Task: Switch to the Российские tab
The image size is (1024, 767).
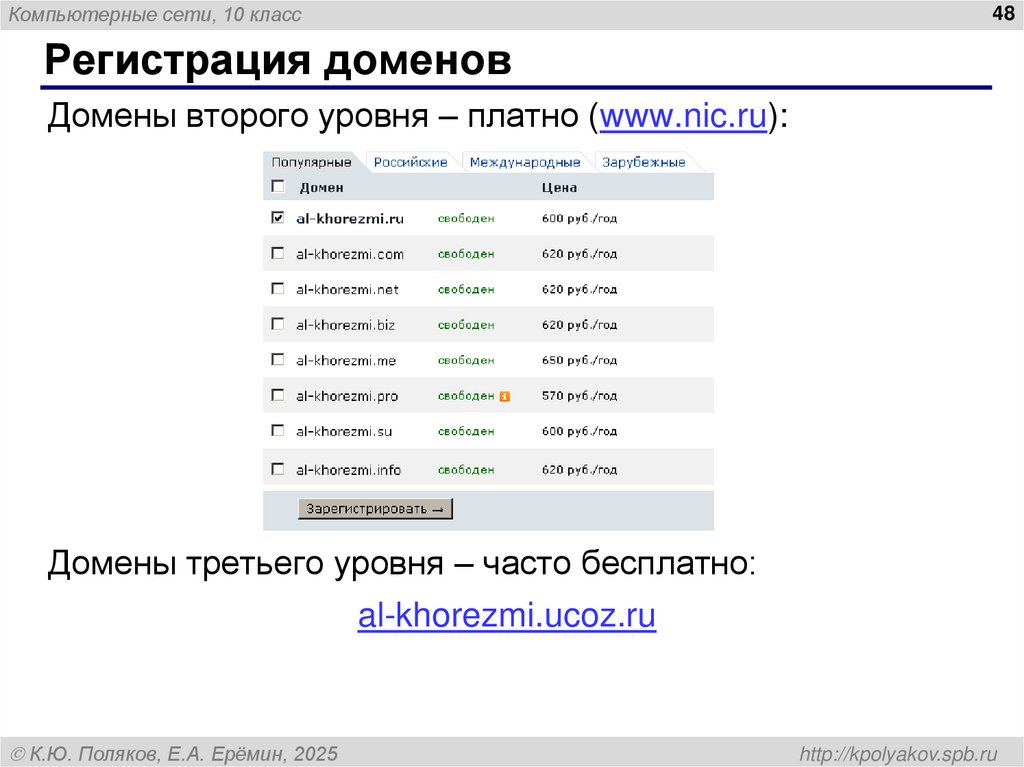Action: [412, 161]
